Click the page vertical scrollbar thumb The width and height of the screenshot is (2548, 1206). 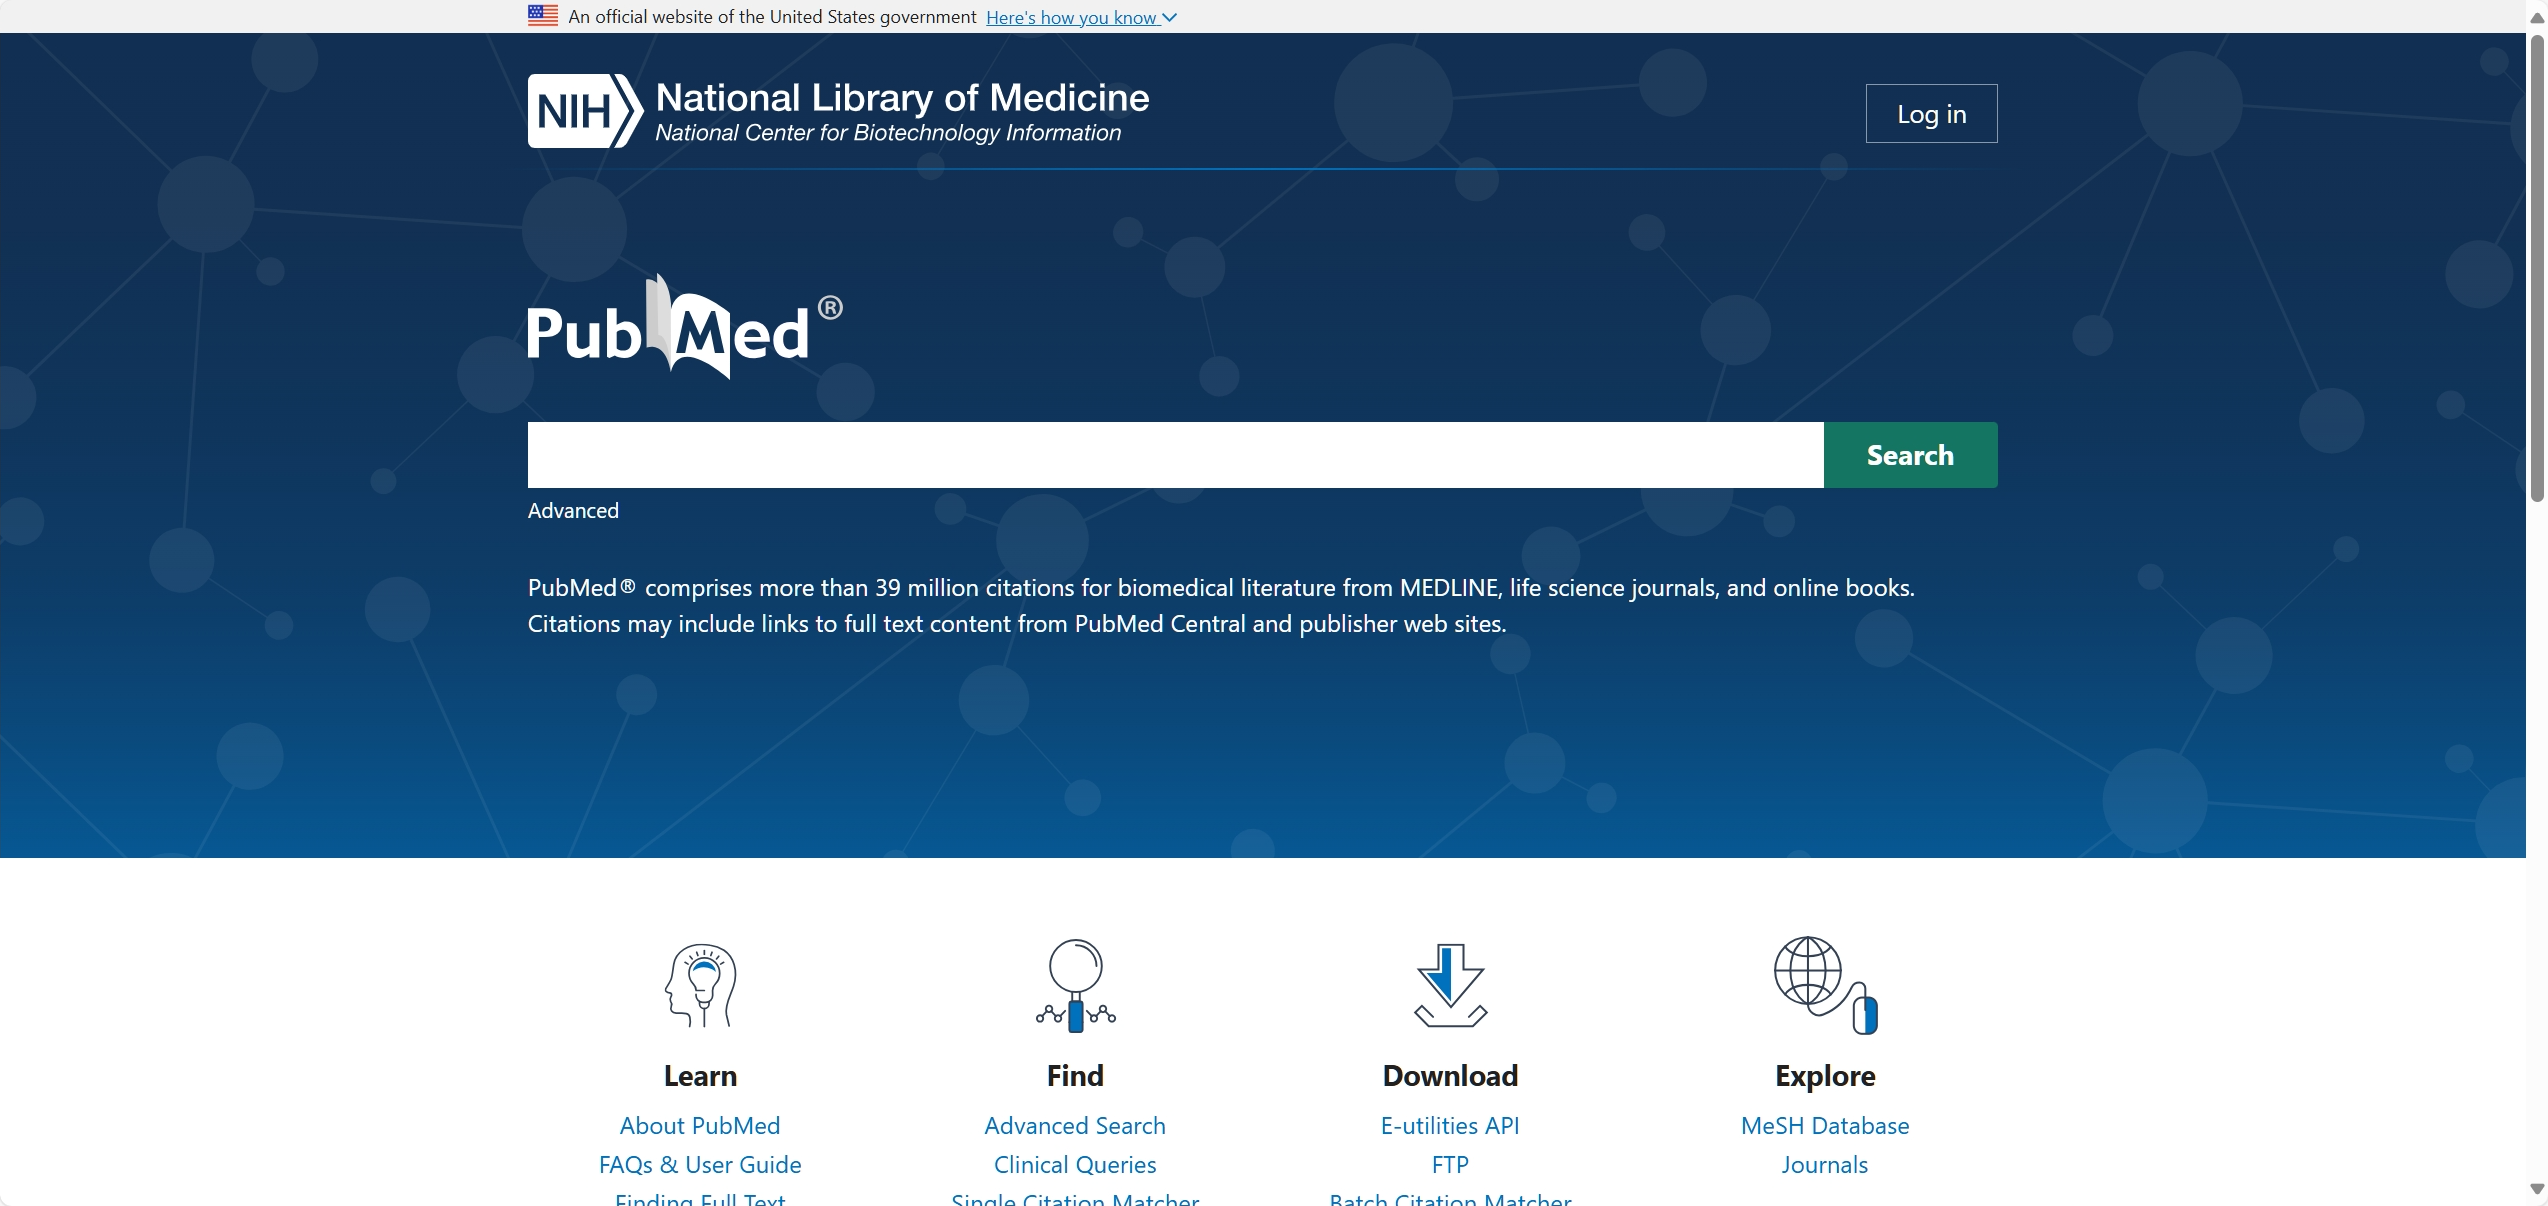(2537, 268)
